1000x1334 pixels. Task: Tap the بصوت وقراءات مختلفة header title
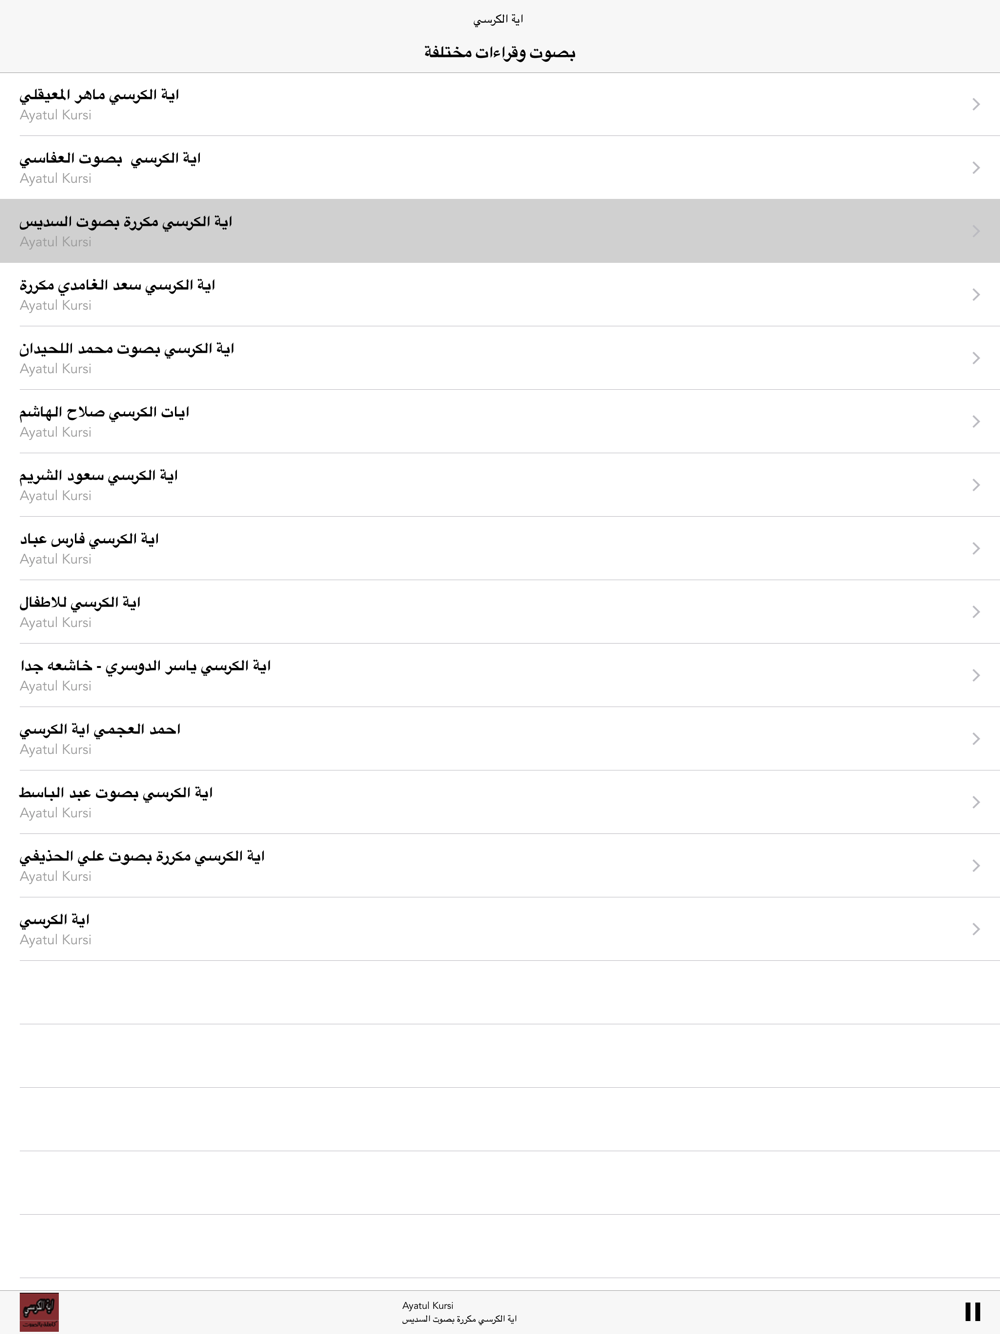[500, 52]
